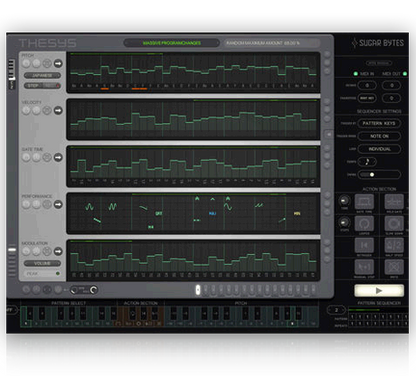The image size is (416, 376).
Task: Click the third round button under Performance
Action: coord(47,204)
